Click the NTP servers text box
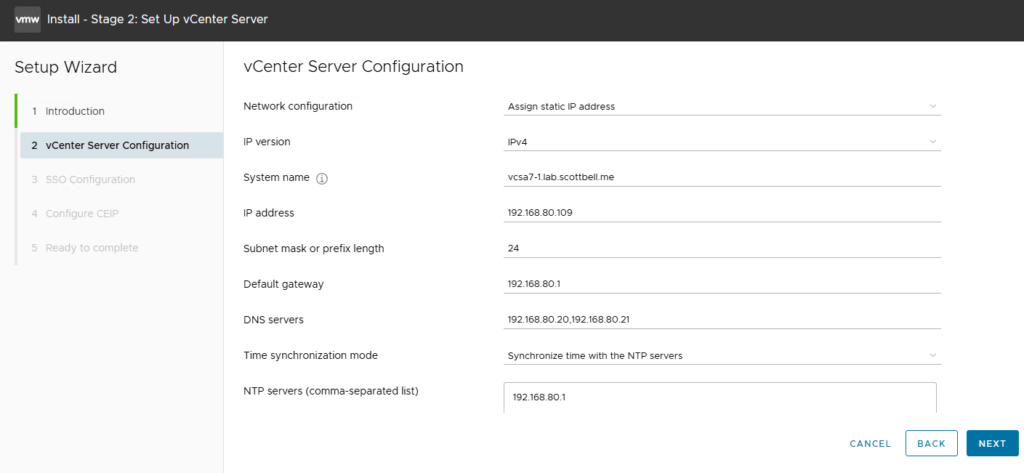This screenshot has width=1024, height=473. 720,397
